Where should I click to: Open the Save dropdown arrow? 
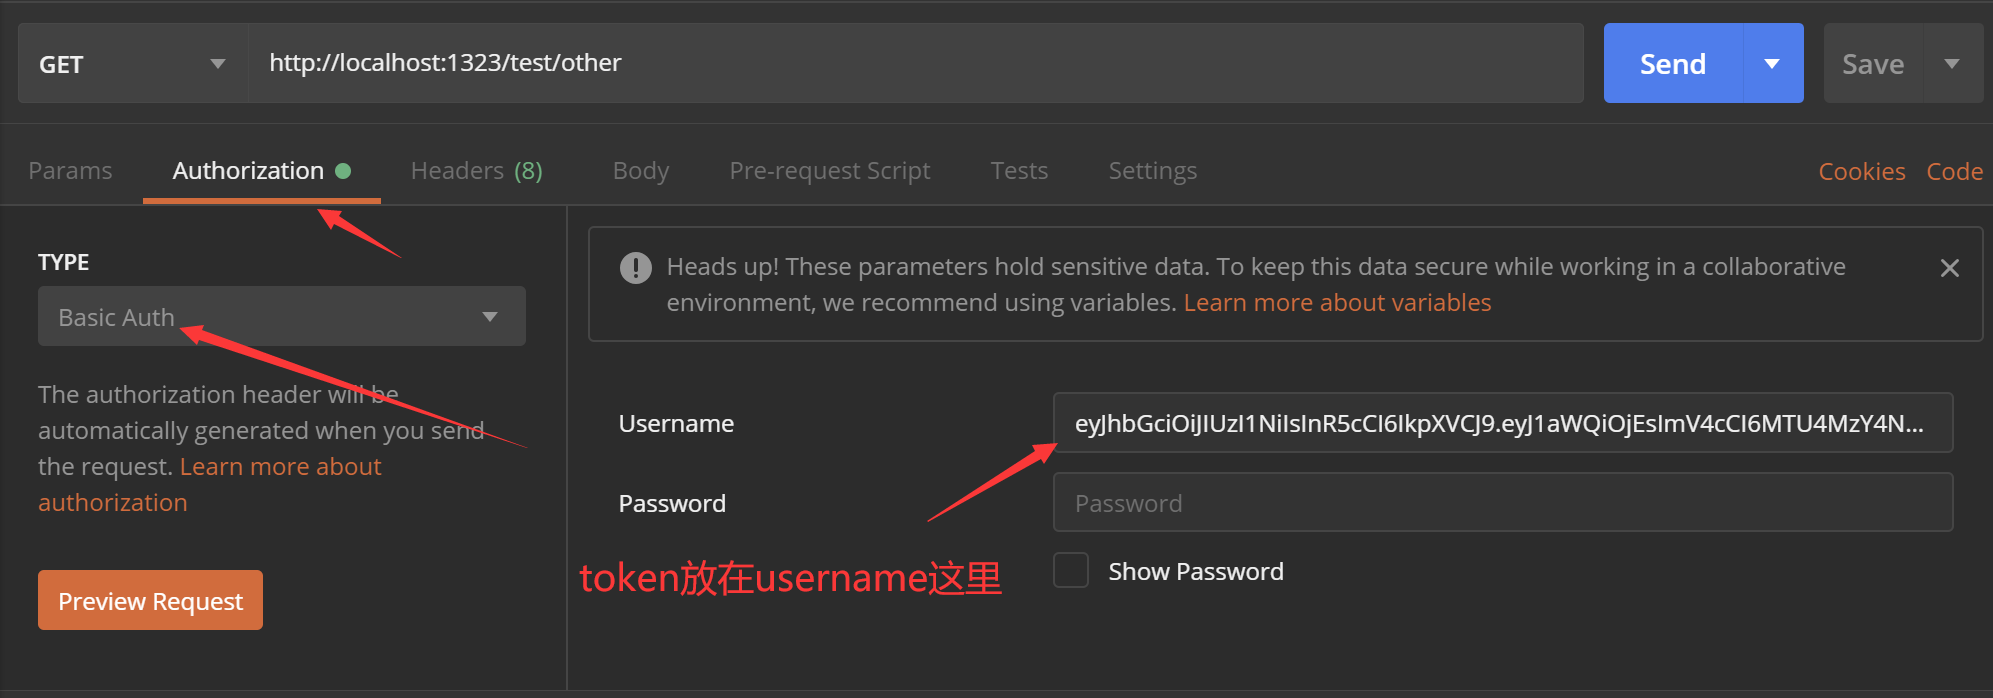1951,64
